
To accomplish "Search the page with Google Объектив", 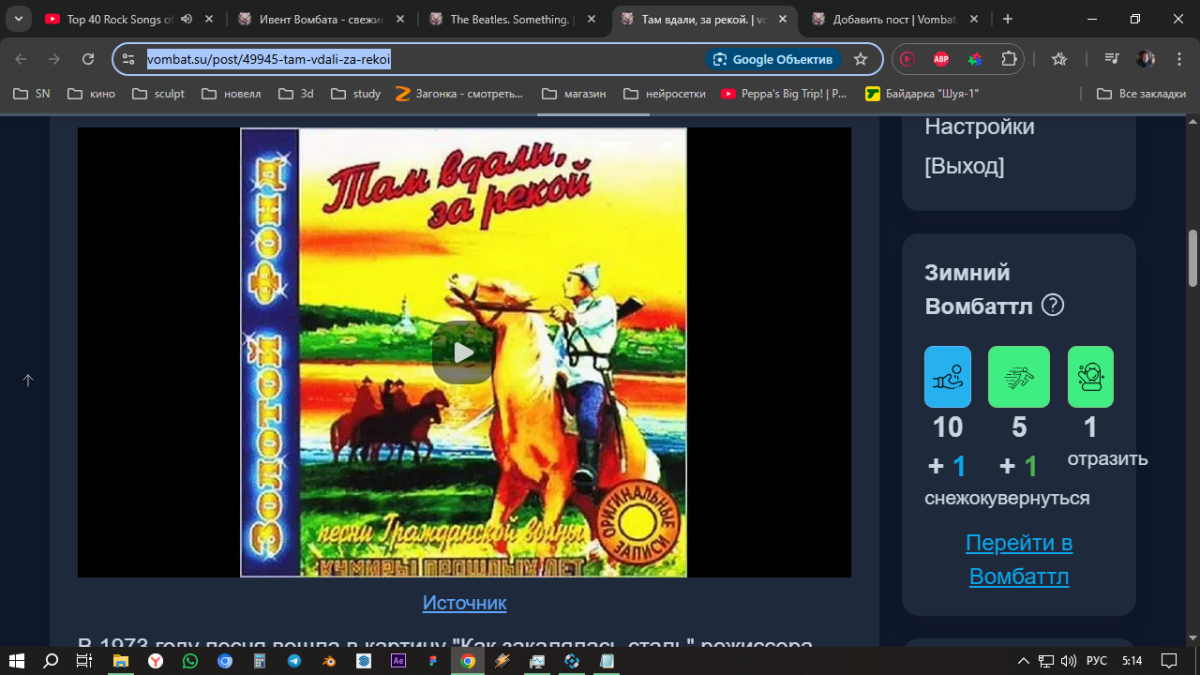I will coord(773,59).
